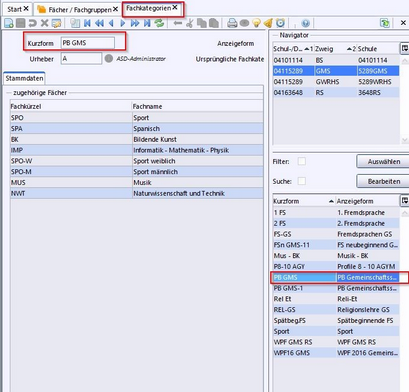Click the Kurzform input field
The width and height of the screenshot is (409, 392).
88,43
